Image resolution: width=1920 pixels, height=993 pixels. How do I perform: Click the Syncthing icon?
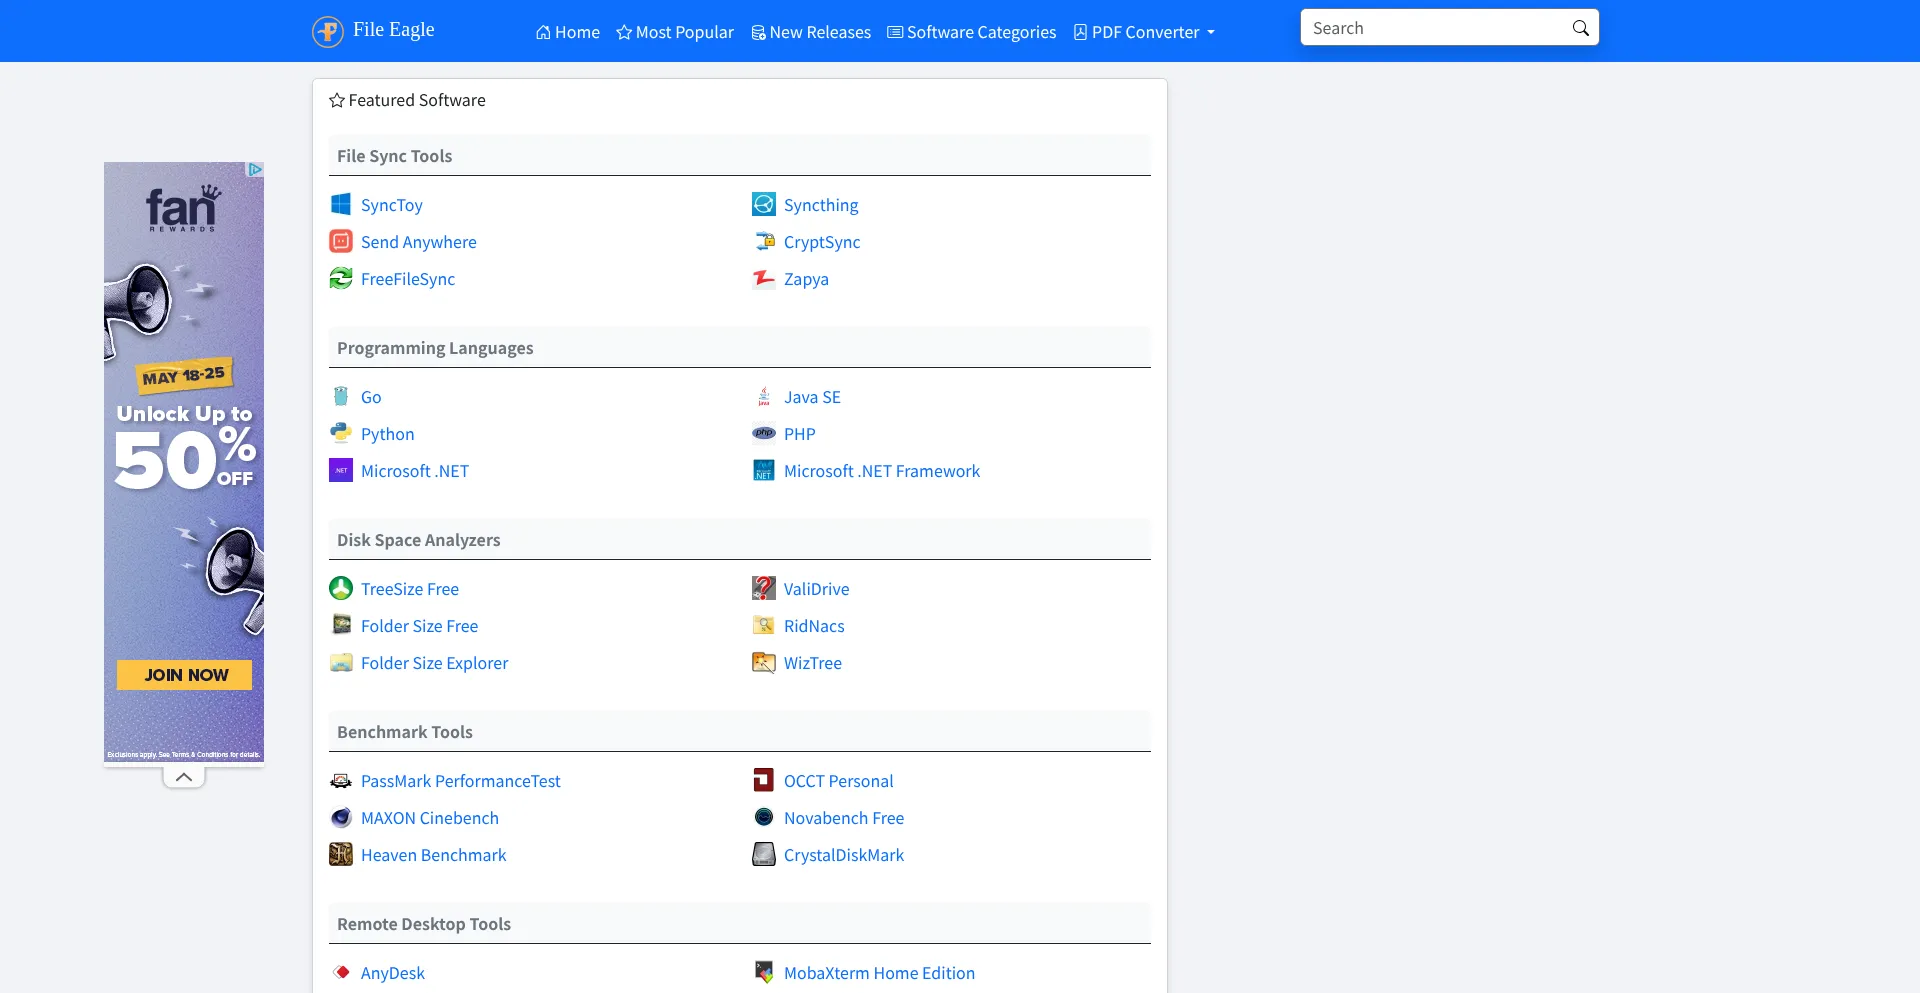click(764, 204)
